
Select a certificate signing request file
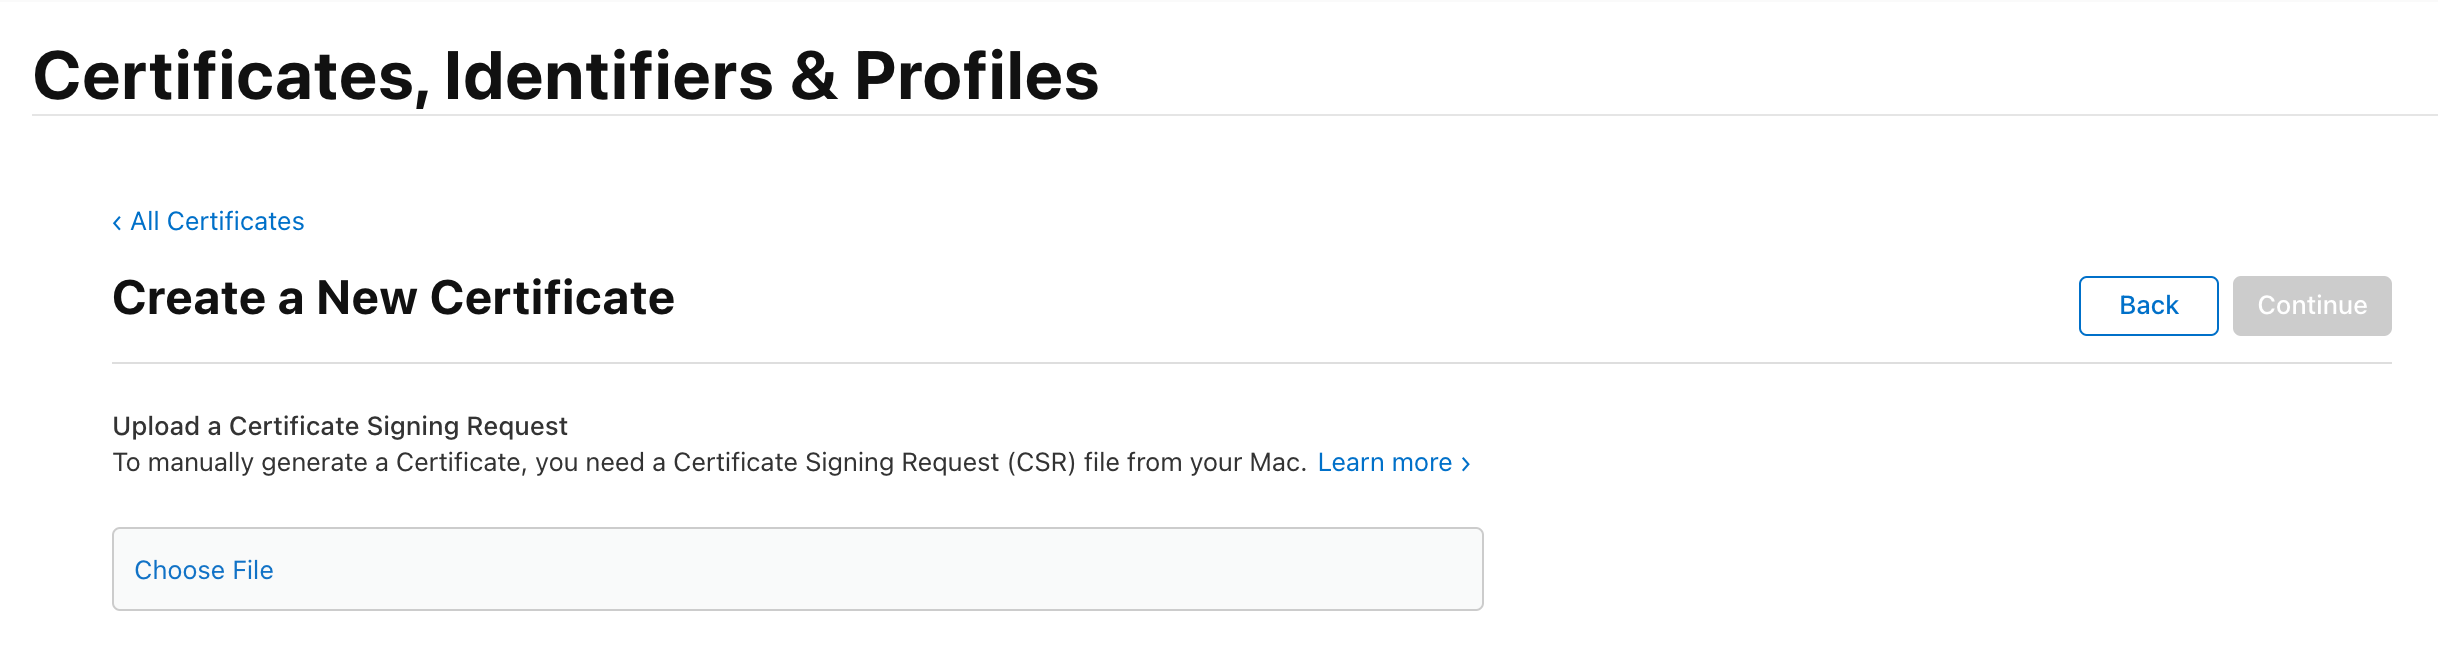coord(204,569)
